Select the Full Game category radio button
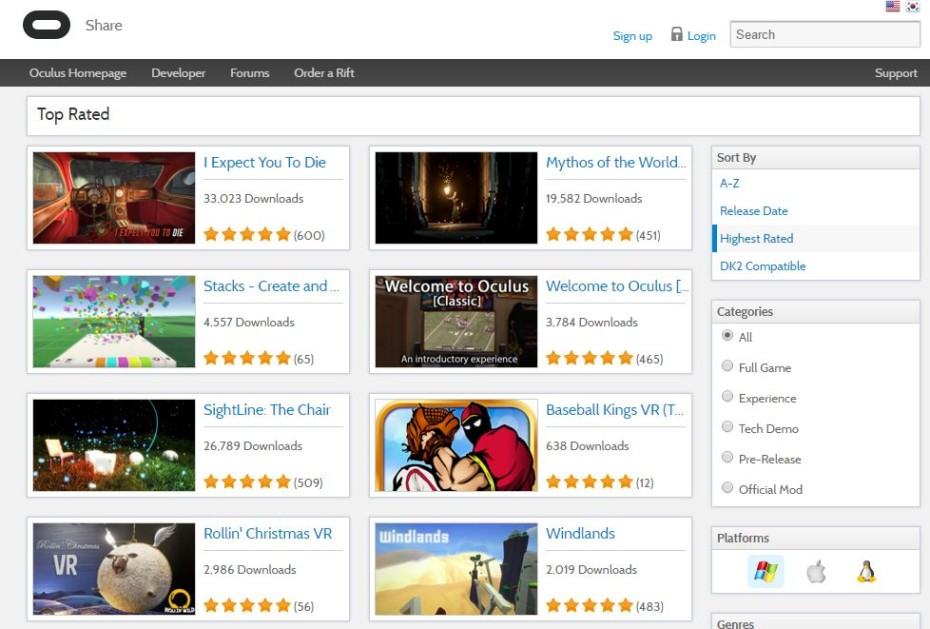This screenshot has height=629, width=930. point(727,366)
